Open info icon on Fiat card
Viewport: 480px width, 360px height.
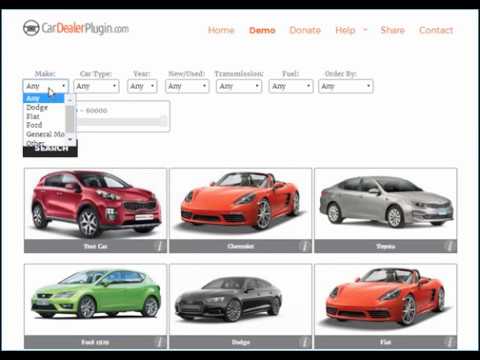coord(450,342)
